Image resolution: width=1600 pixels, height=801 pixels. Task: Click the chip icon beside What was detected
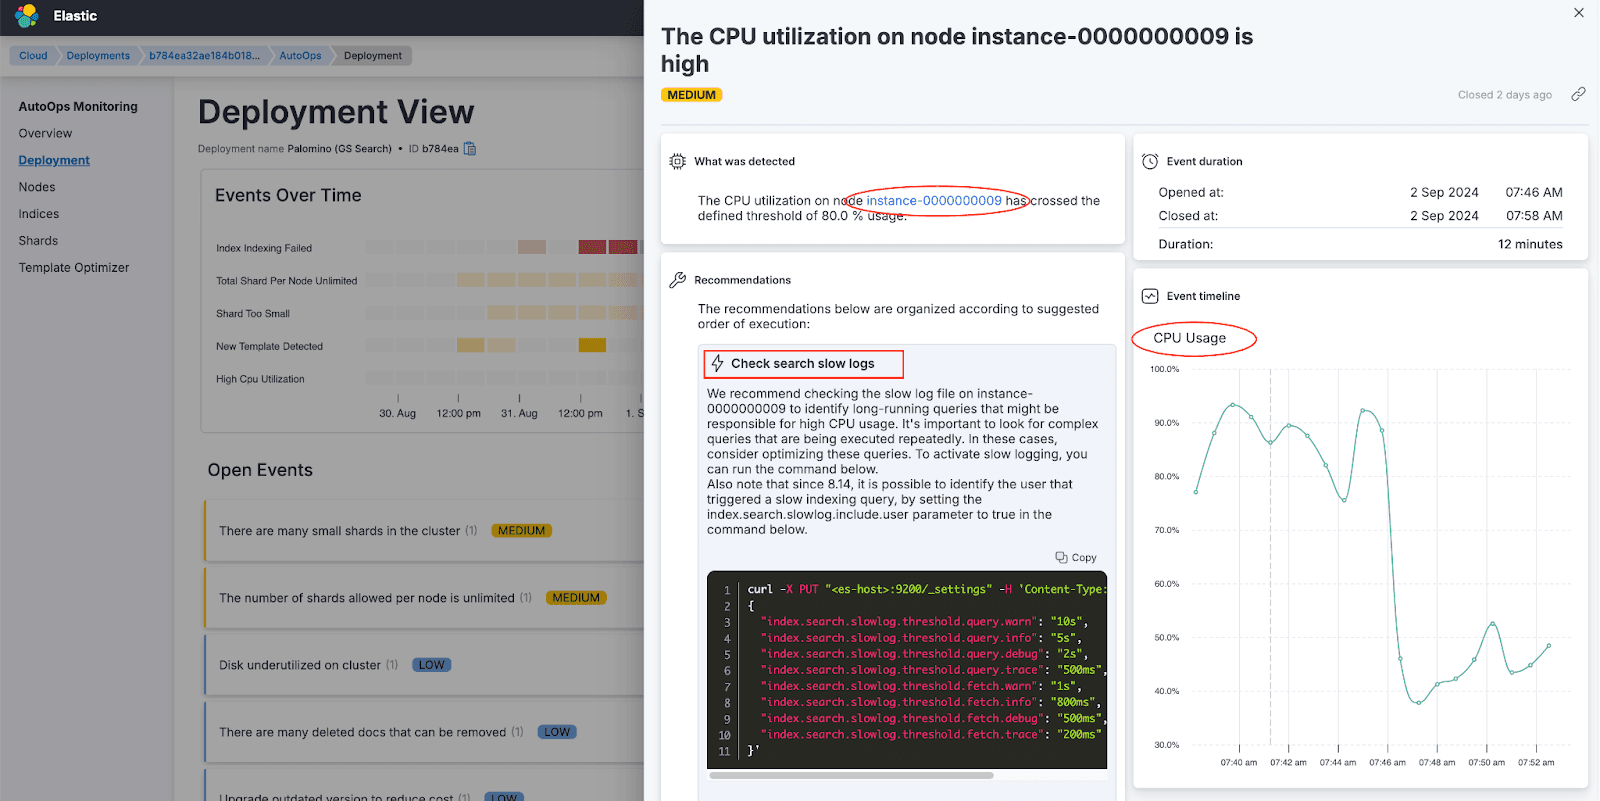[x=677, y=161]
